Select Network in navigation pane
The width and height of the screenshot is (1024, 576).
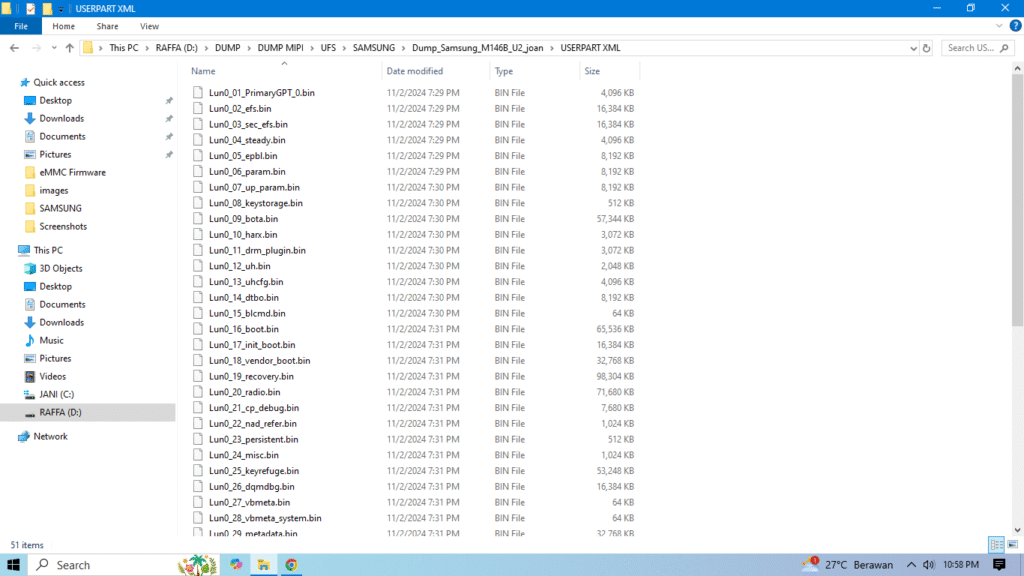(x=50, y=436)
